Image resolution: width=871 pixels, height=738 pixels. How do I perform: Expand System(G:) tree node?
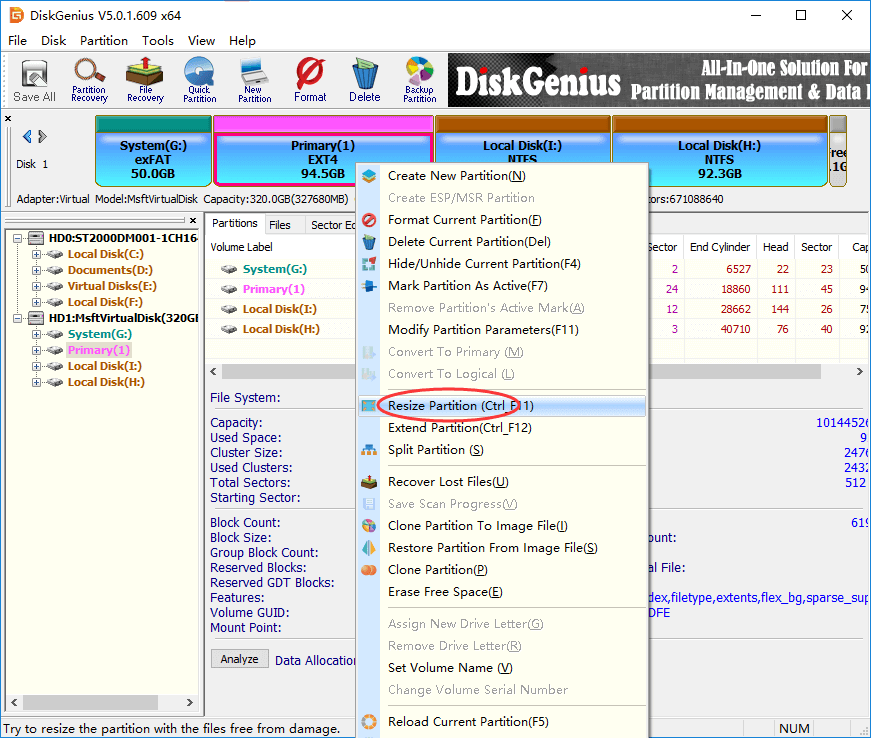tap(37, 334)
